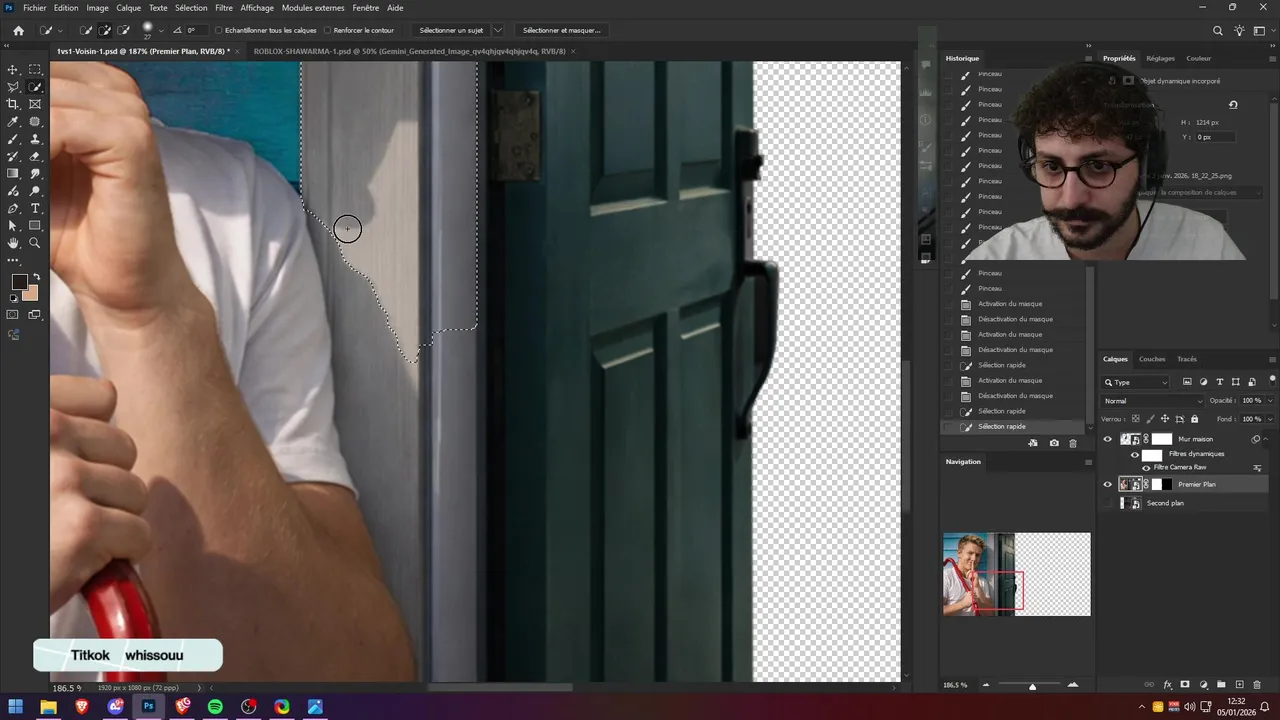This screenshot has height=720, width=1280.
Task: Show the Second plan layer
Action: tap(1107, 503)
